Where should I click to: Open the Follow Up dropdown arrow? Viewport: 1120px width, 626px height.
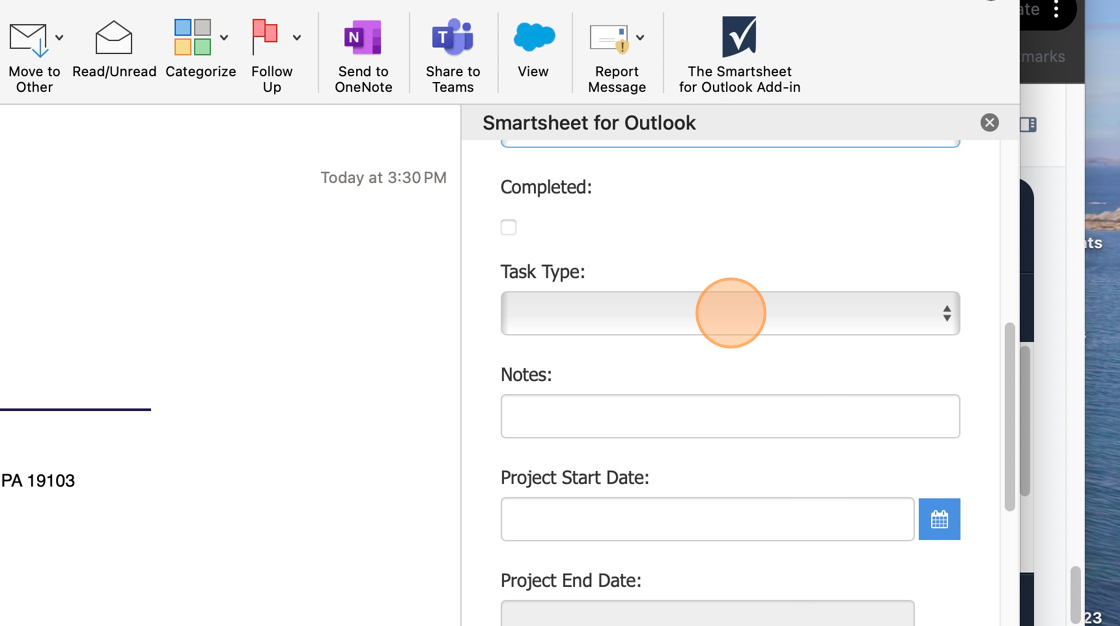tap(296, 38)
